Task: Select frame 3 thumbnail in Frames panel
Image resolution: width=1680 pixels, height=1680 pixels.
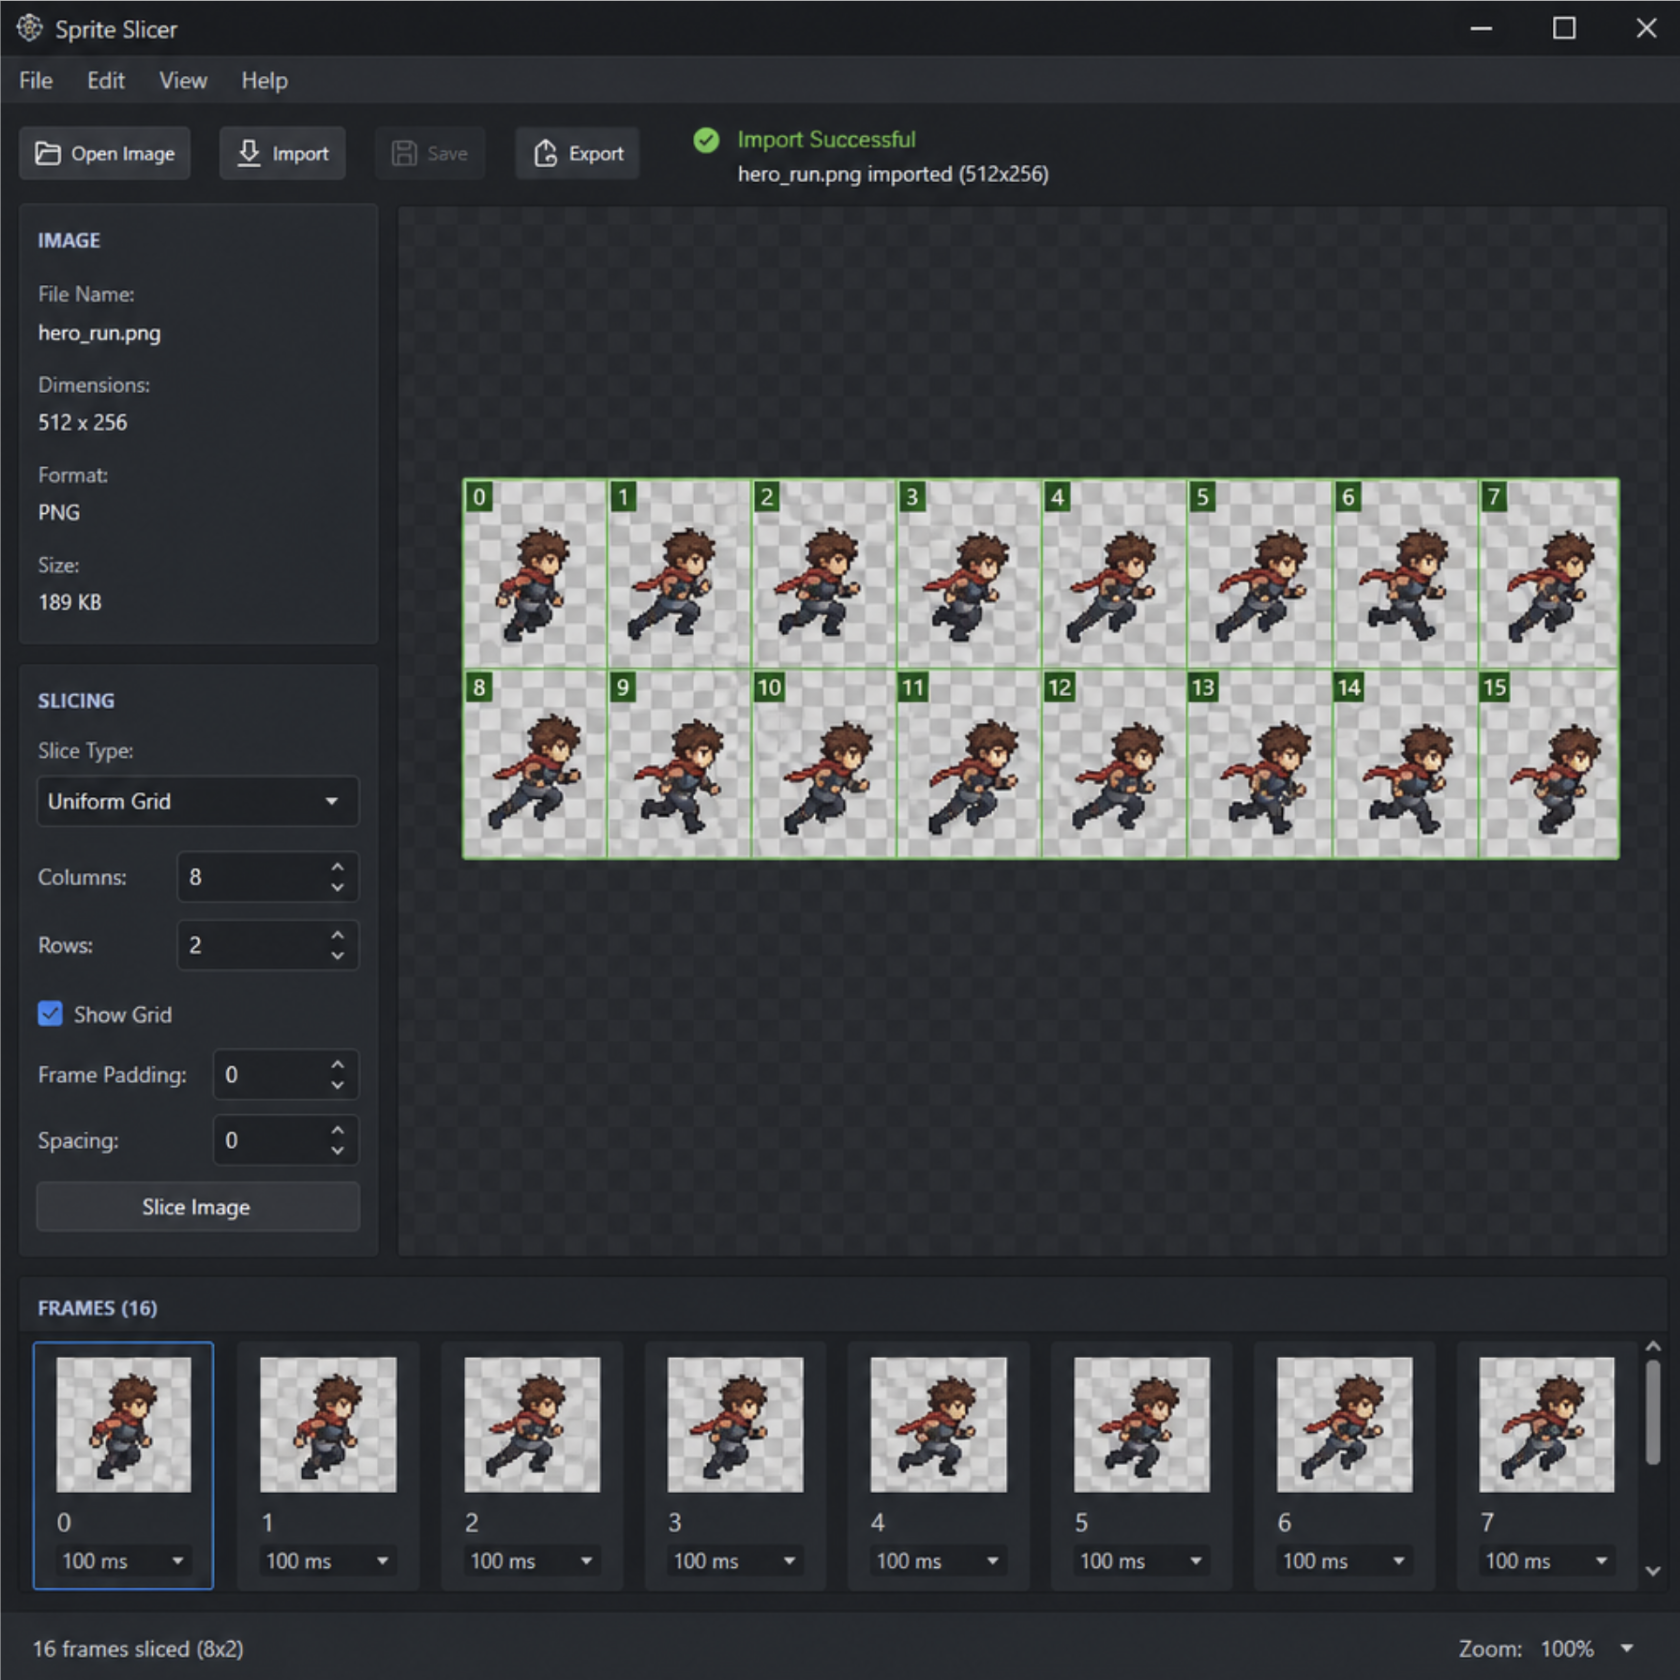Action: [x=735, y=1425]
